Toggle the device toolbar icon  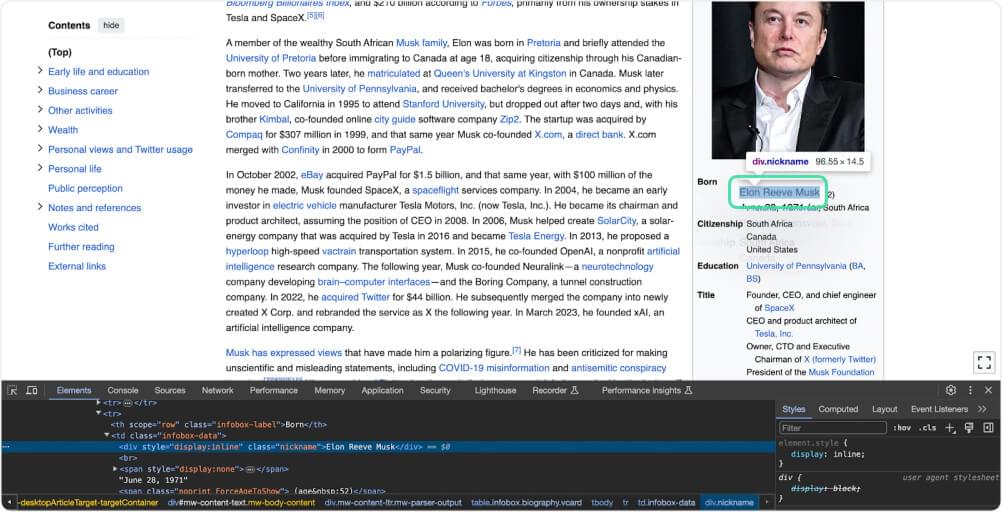(x=31, y=390)
